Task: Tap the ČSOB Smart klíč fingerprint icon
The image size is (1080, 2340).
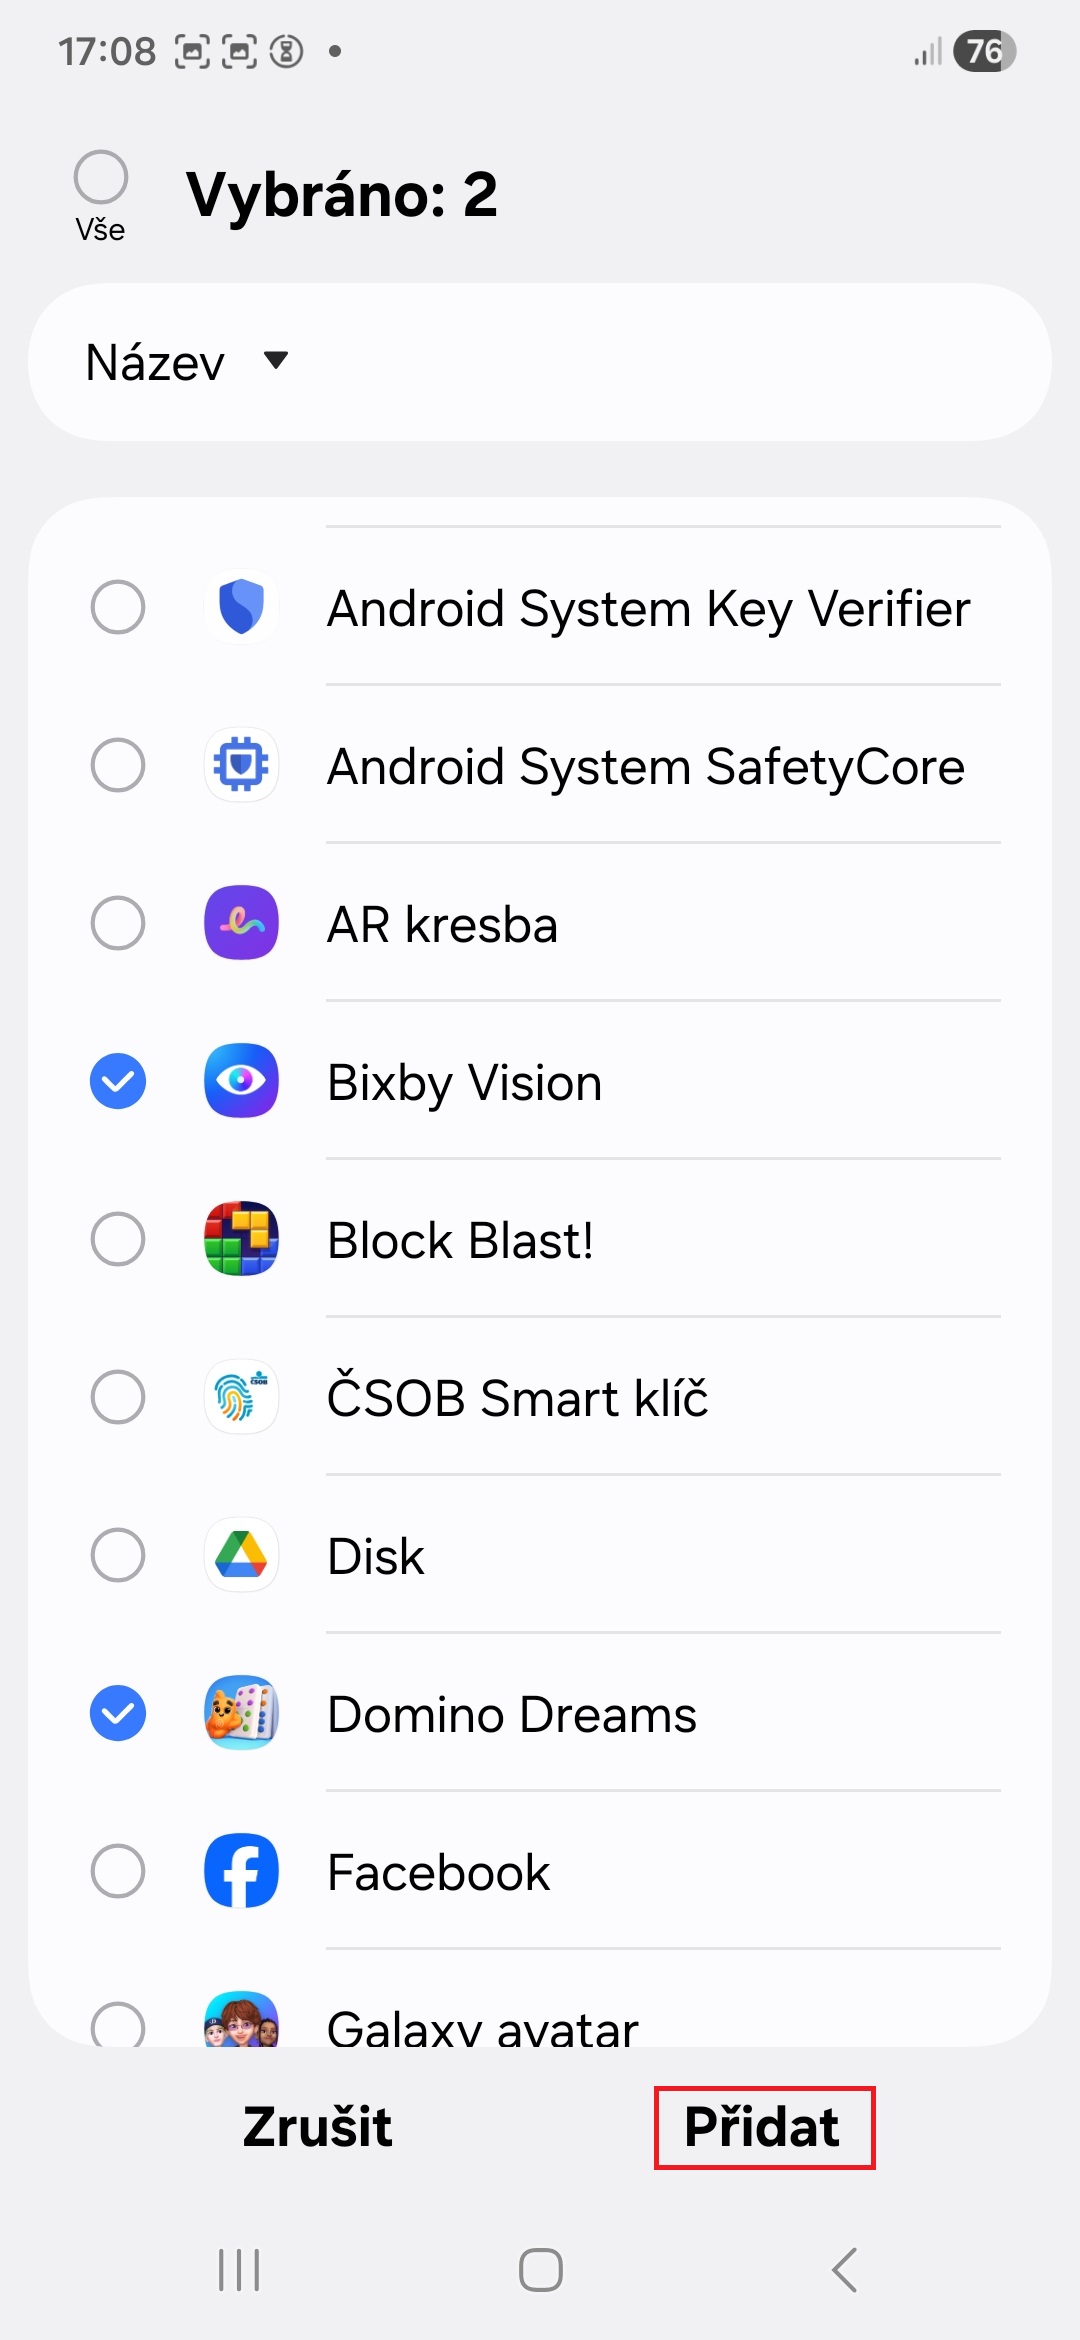Action: point(241,1397)
